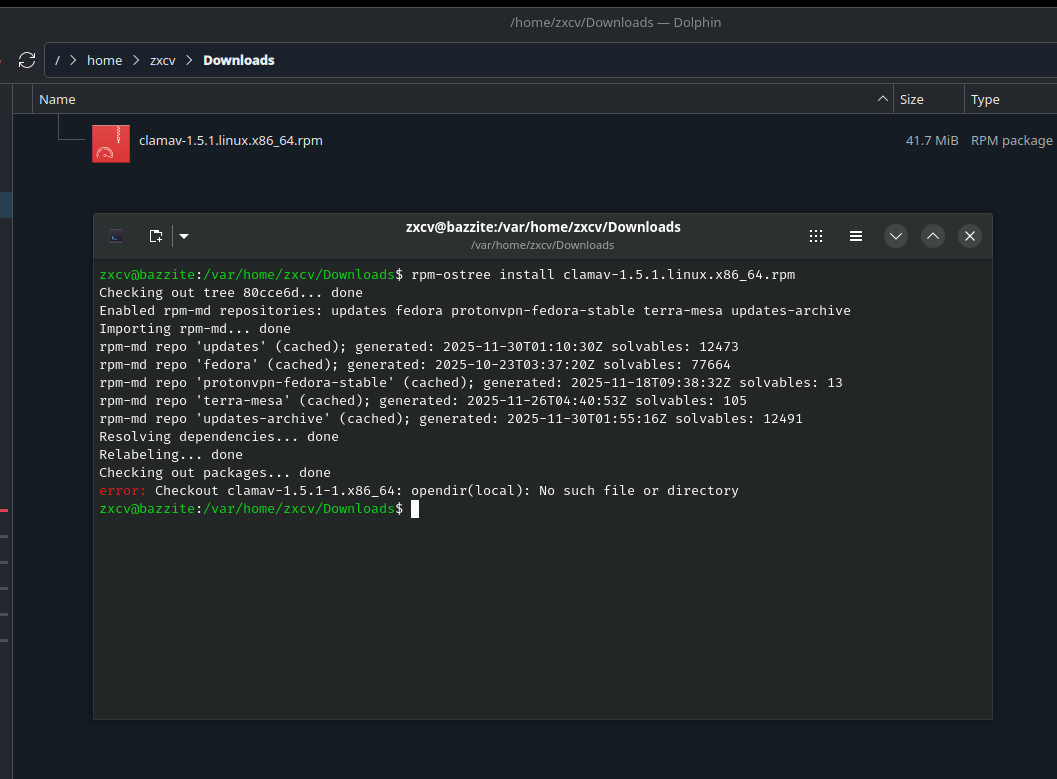The height and width of the screenshot is (779, 1057).
Task: Click the grid layout icon in terminal titlebar
Action: (x=816, y=236)
